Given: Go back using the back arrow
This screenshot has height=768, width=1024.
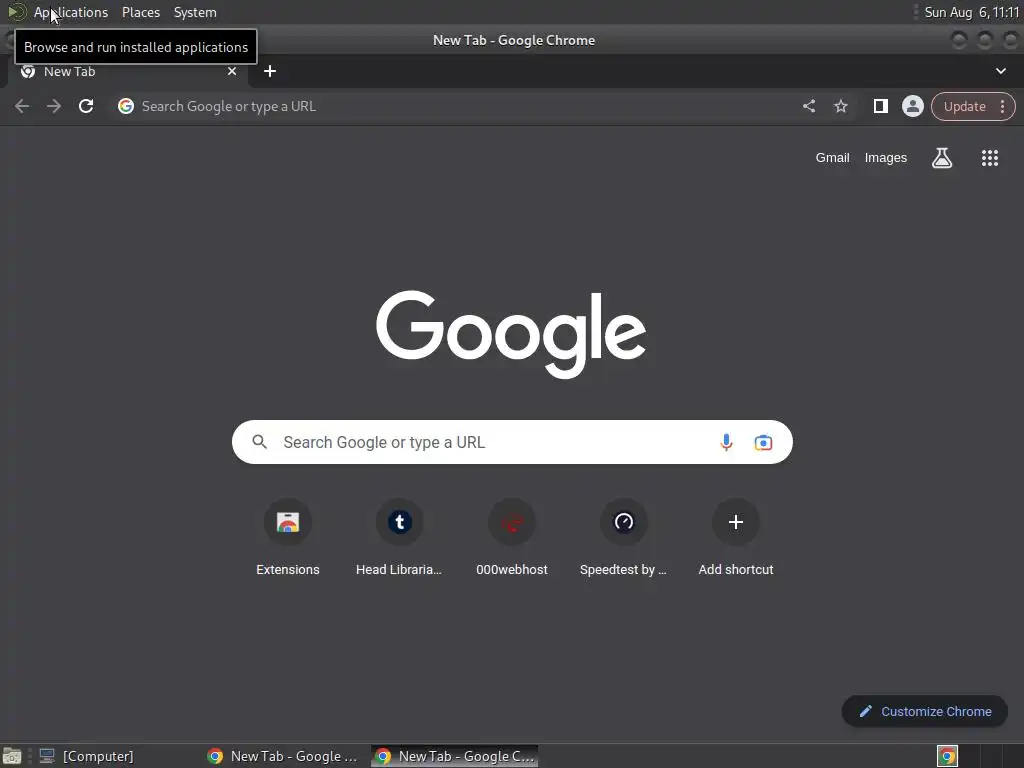Looking at the screenshot, I should coord(22,106).
